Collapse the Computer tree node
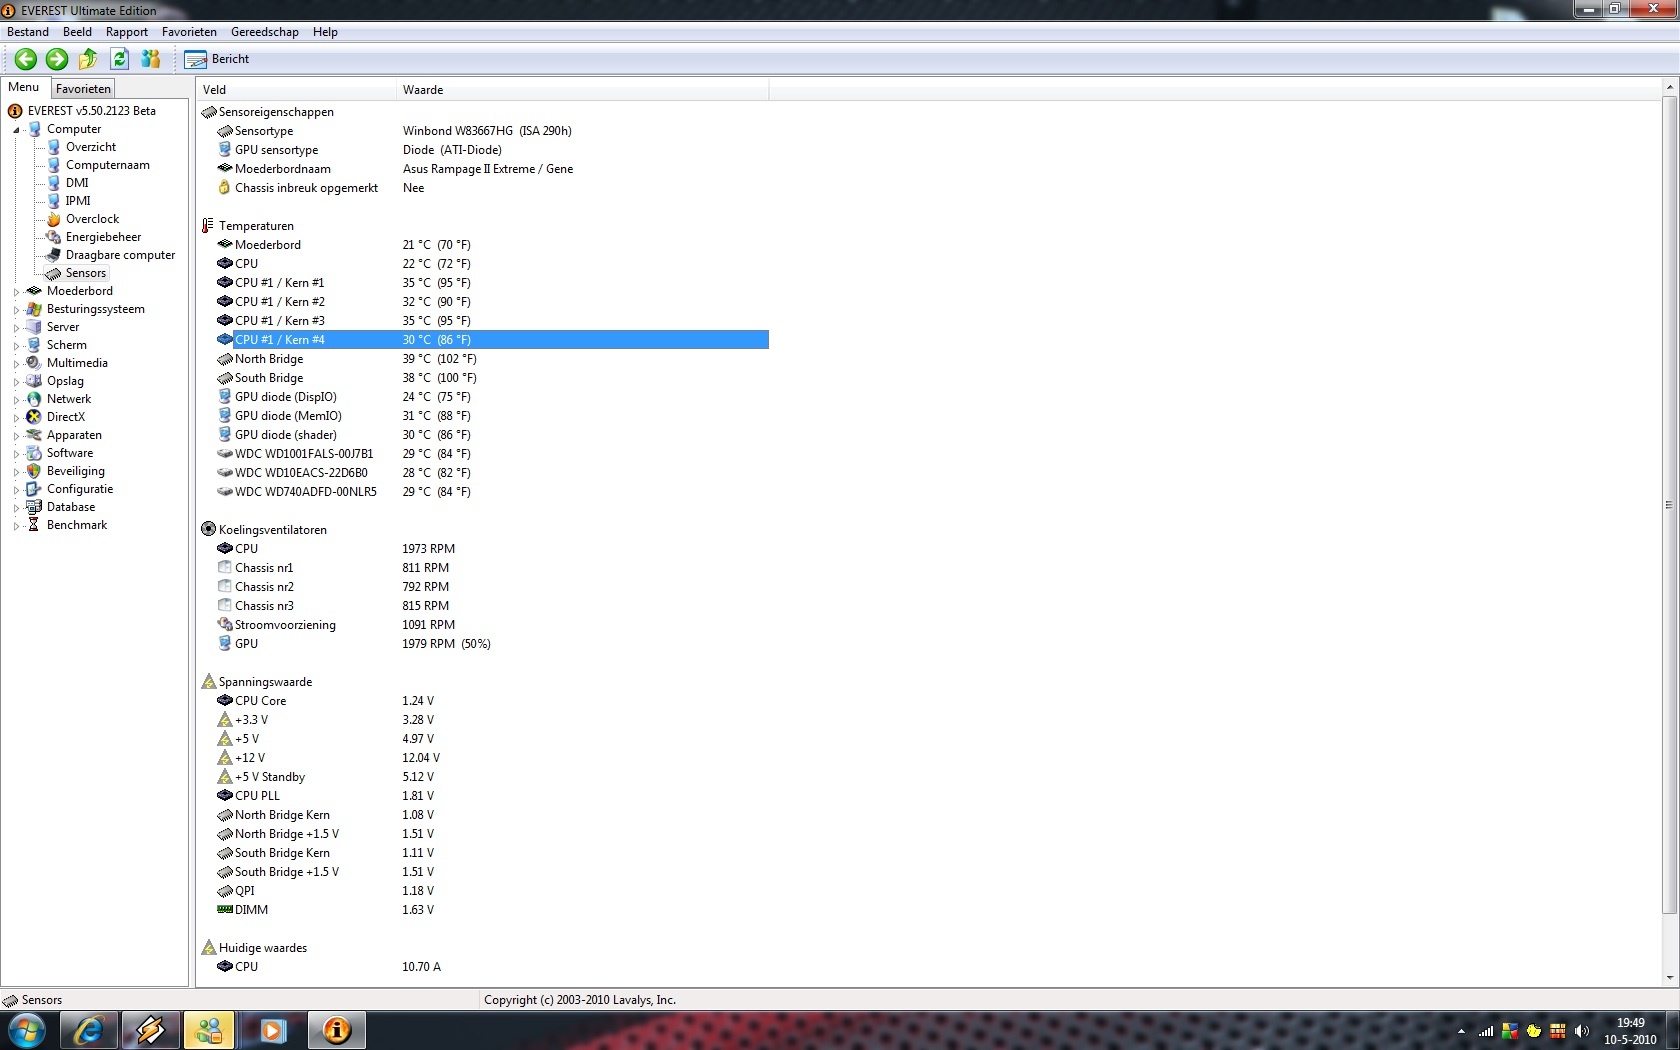Image resolution: width=1680 pixels, height=1050 pixels. coord(16,130)
